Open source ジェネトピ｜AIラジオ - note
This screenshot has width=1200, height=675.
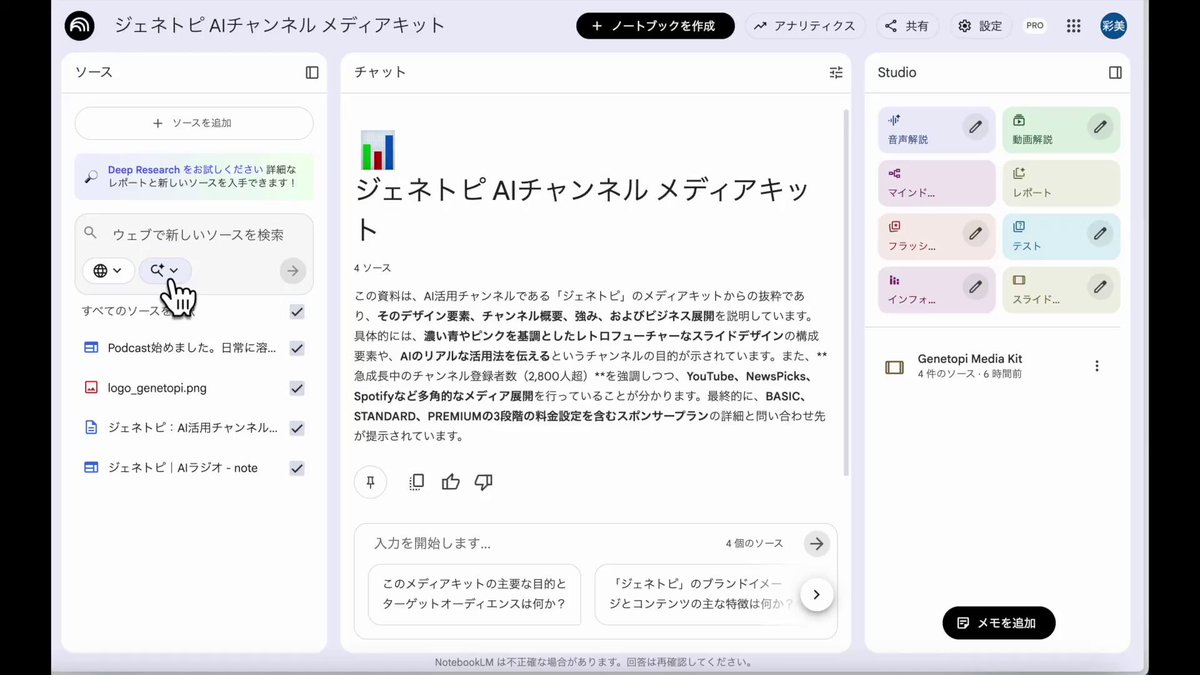tap(183, 468)
